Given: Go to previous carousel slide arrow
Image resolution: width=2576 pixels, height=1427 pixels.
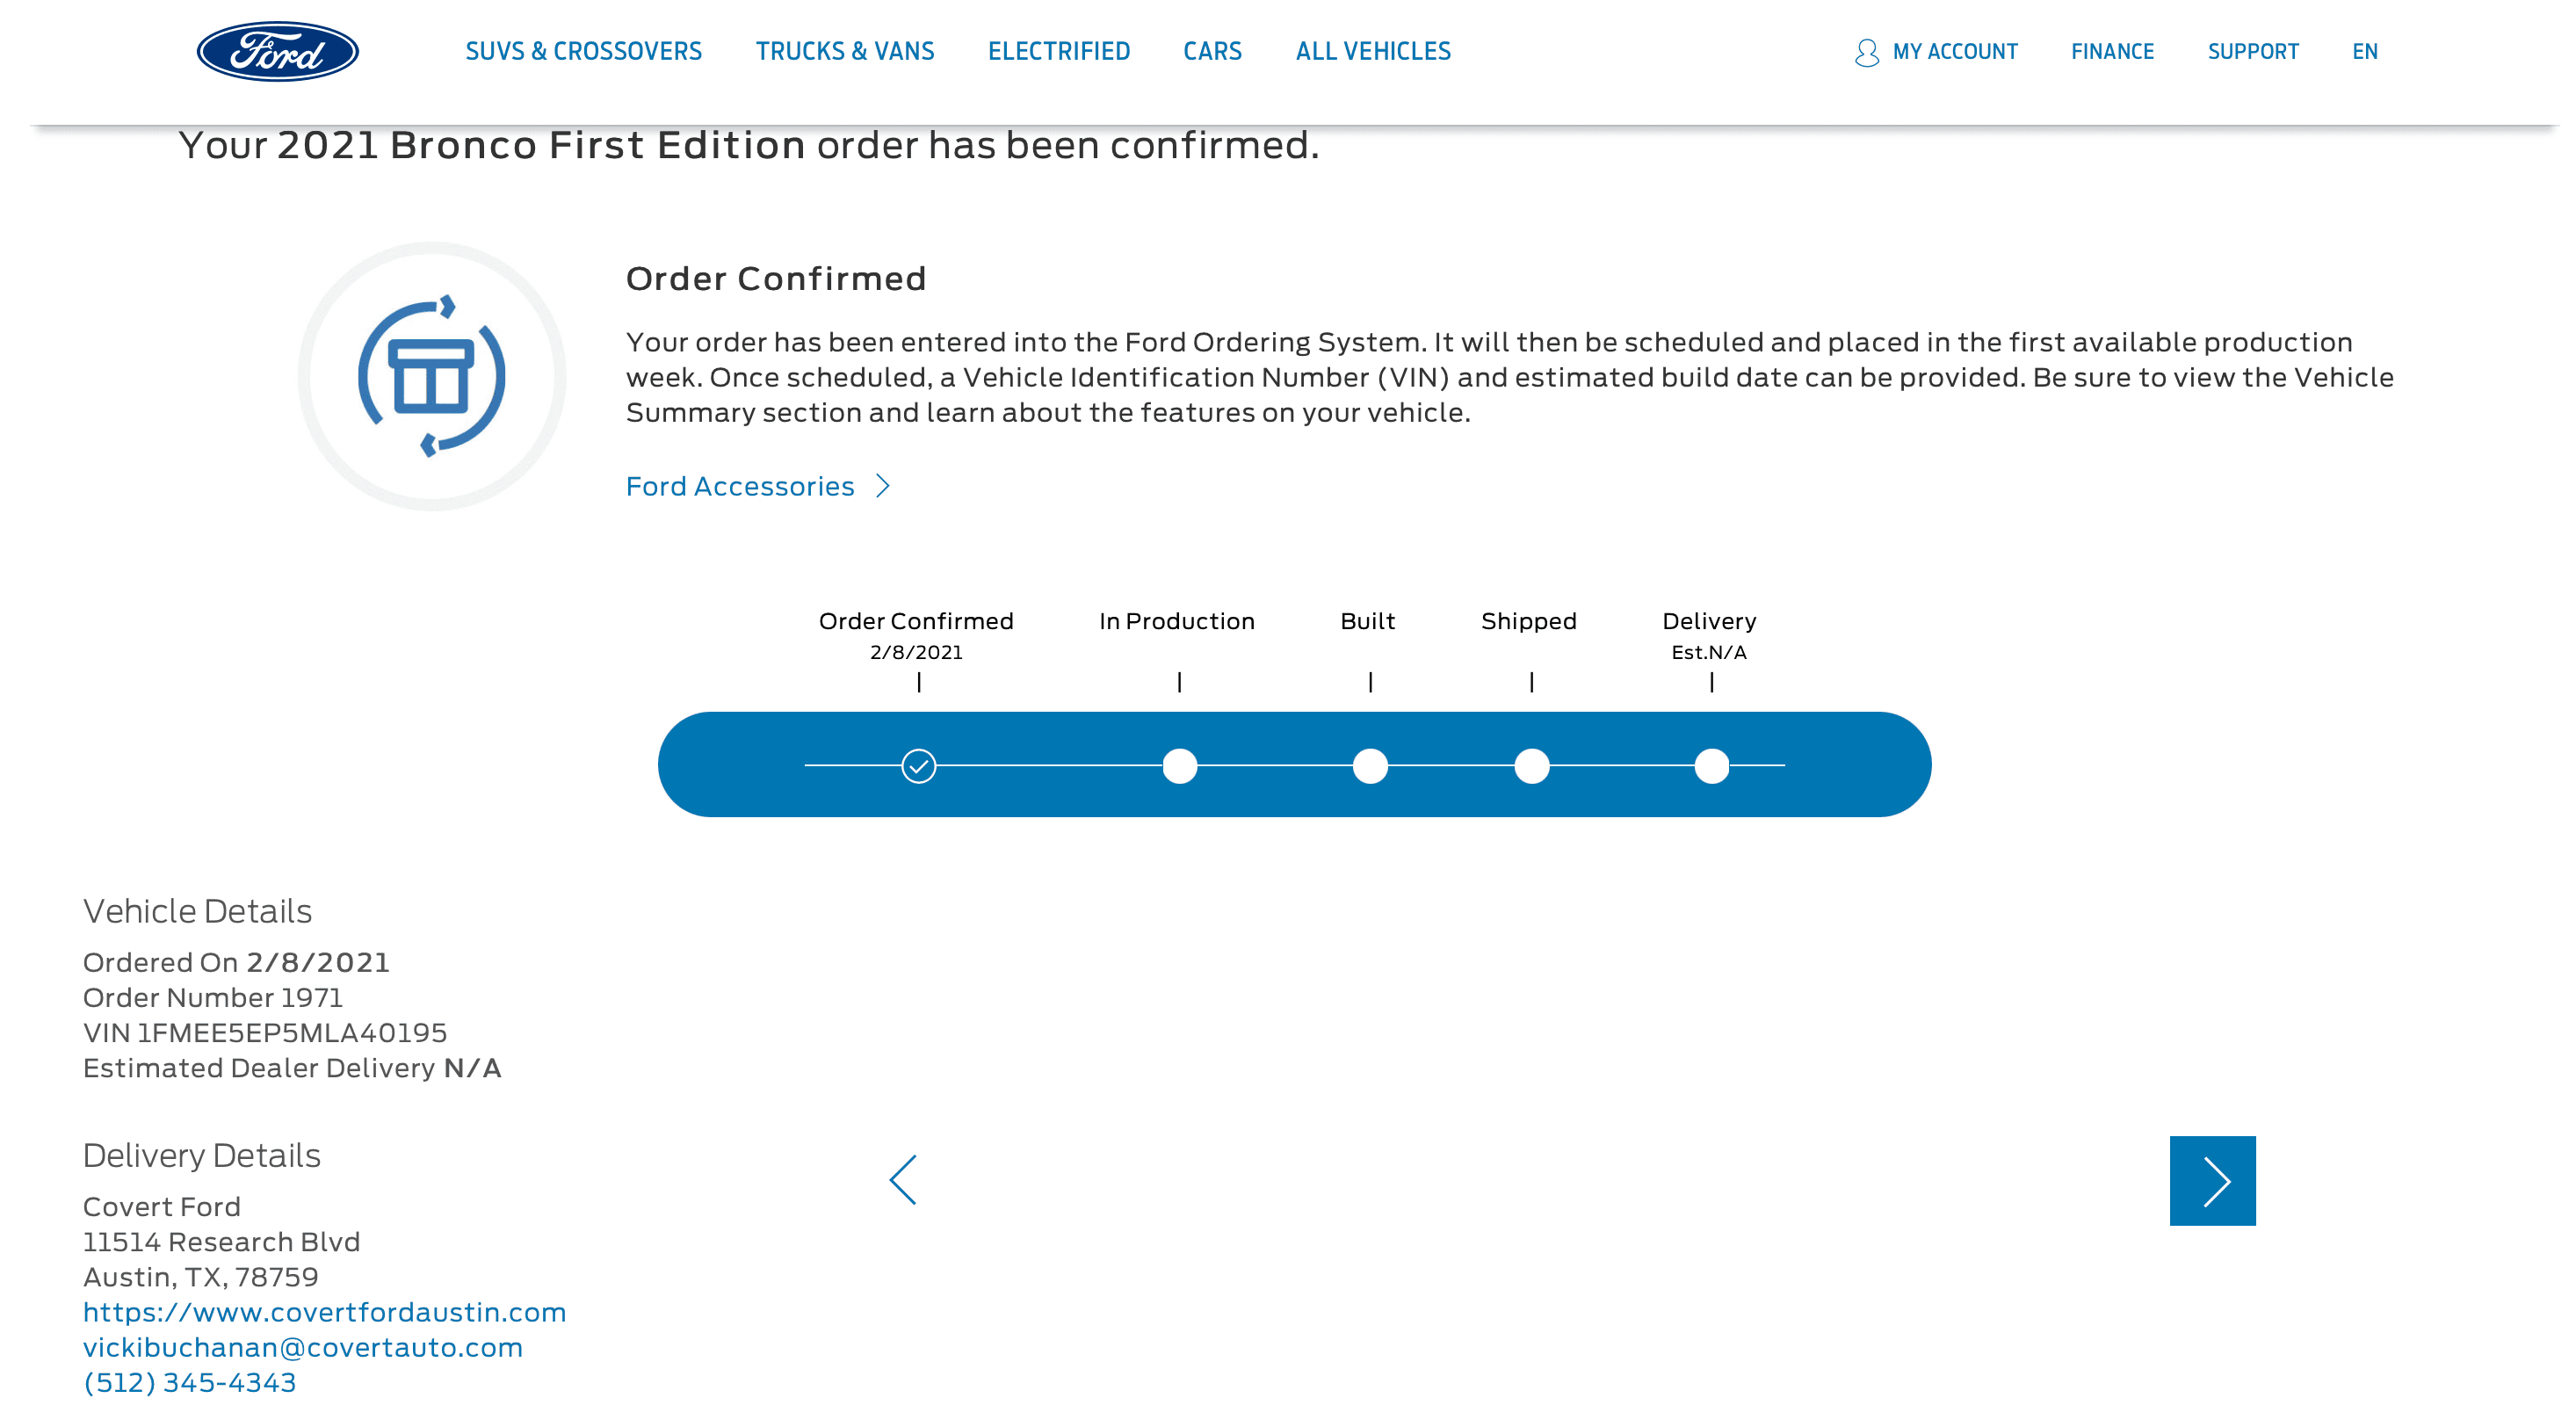Looking at the screenshot, I should 903,1180.
